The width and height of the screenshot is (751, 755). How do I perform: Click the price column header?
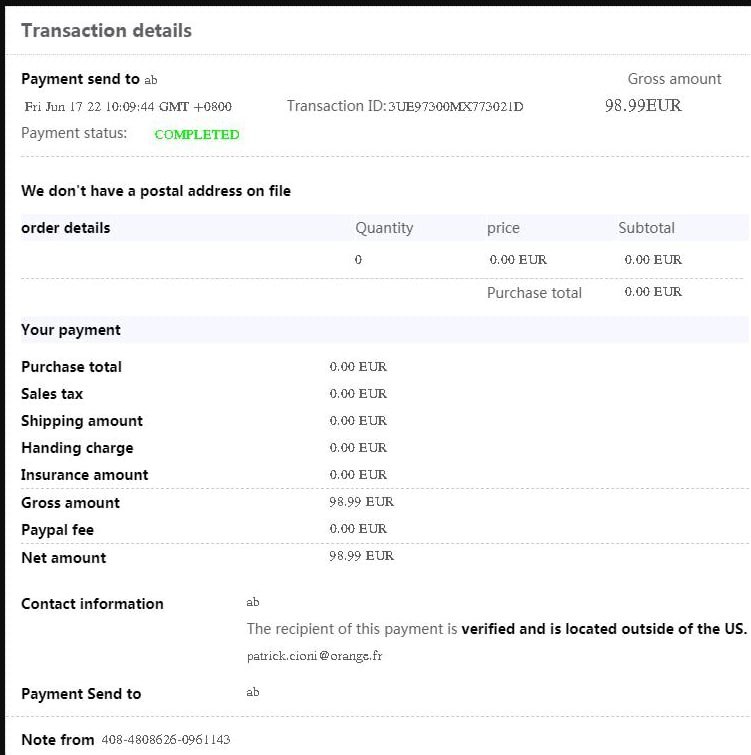(x=503, y=228)
